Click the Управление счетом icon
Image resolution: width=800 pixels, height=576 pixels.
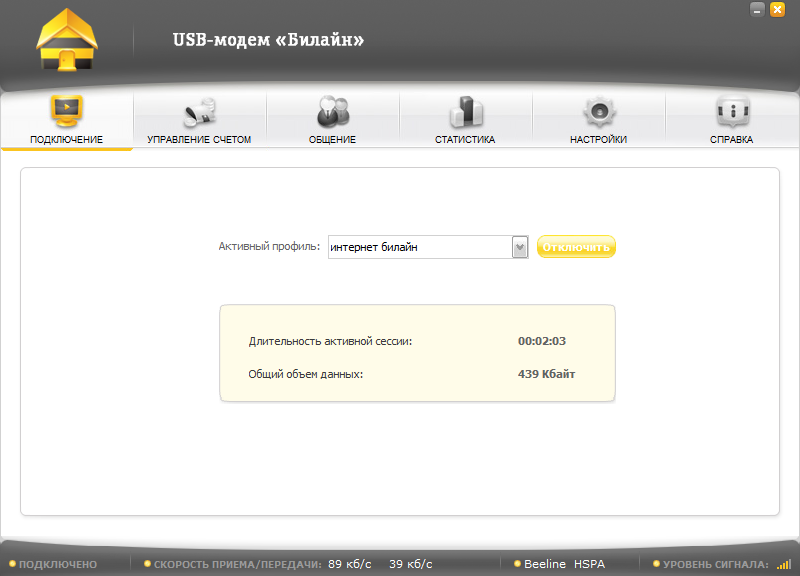click(x=199, y=111)
